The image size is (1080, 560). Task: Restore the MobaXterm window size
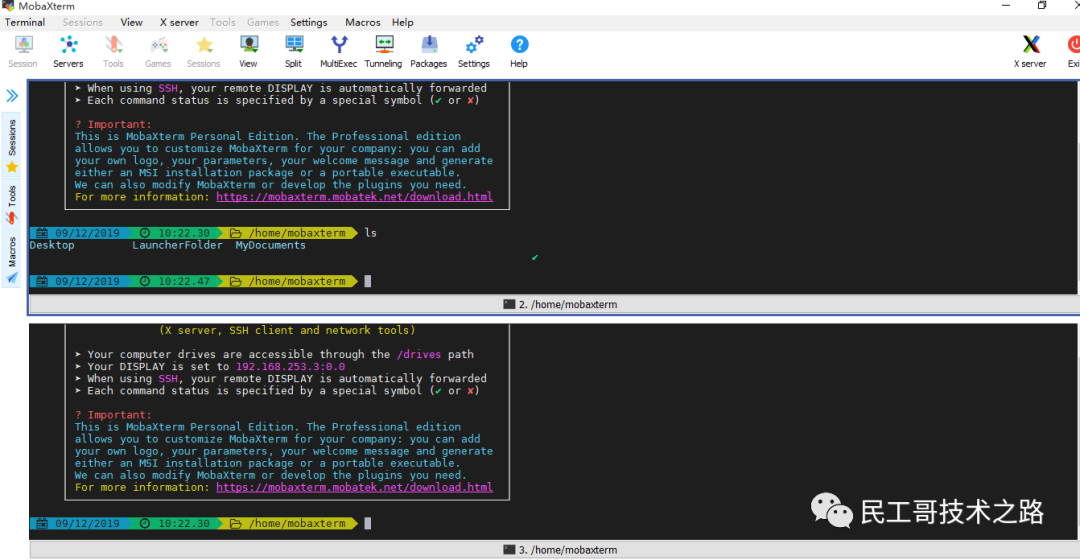click(x=1042, y=6)
